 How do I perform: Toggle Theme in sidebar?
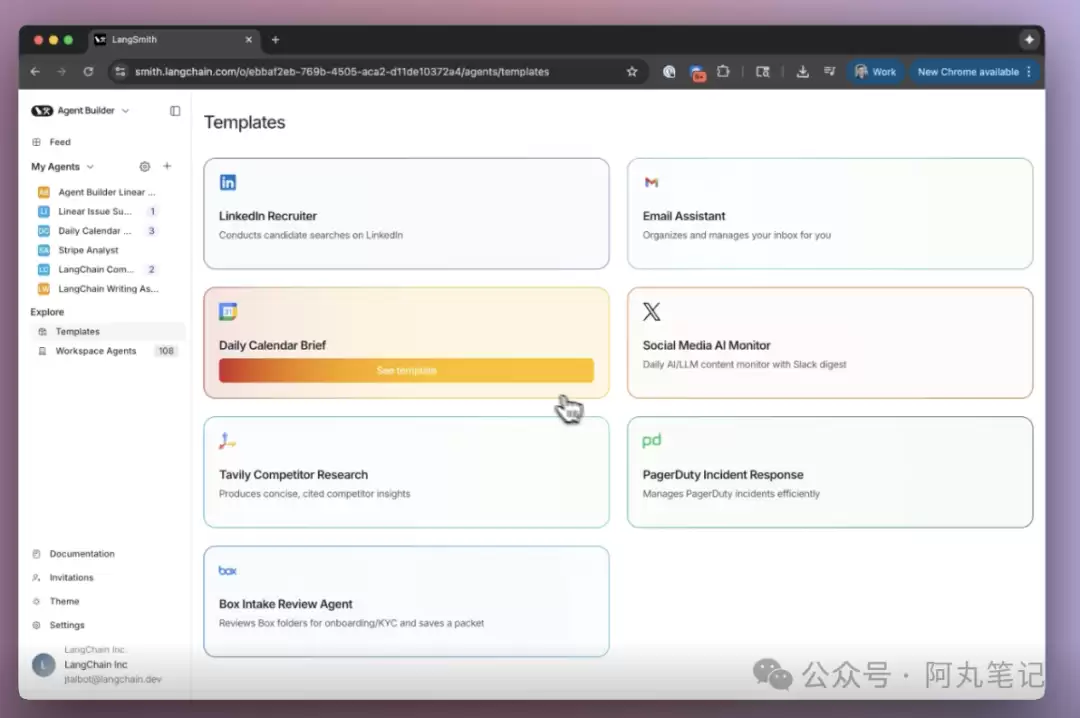64,601
